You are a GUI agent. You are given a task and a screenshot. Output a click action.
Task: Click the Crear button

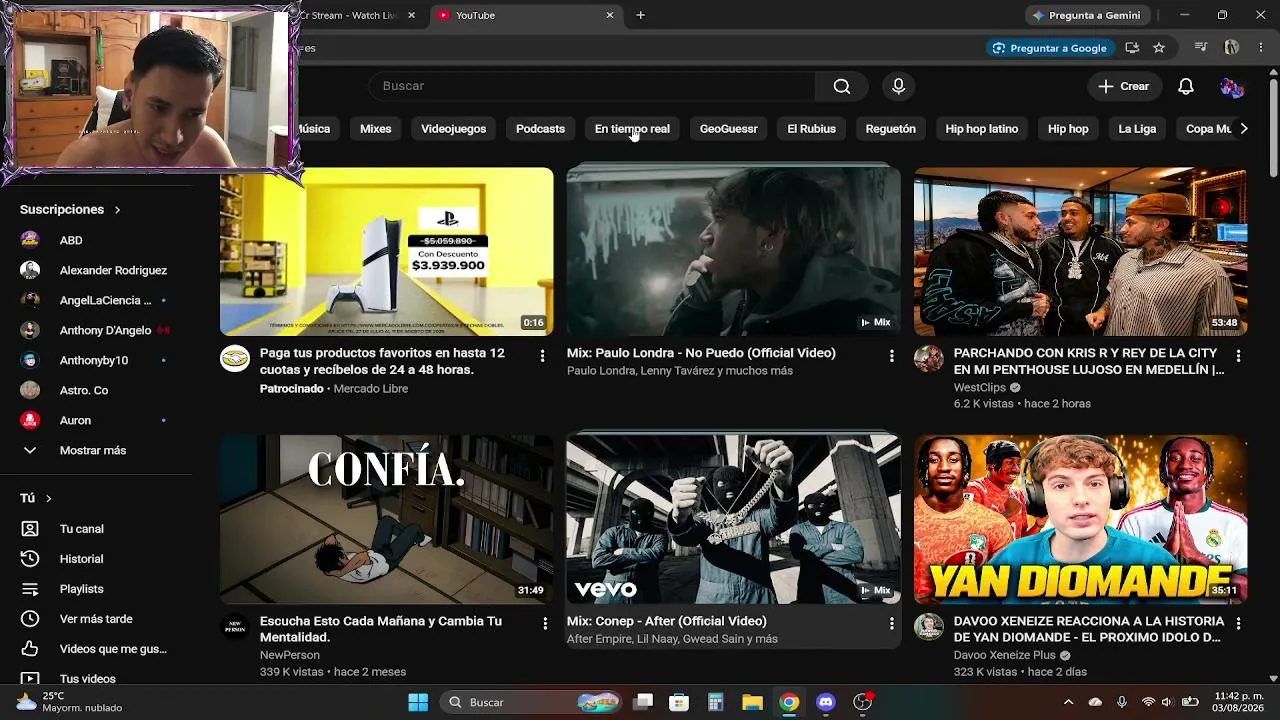1124,86
